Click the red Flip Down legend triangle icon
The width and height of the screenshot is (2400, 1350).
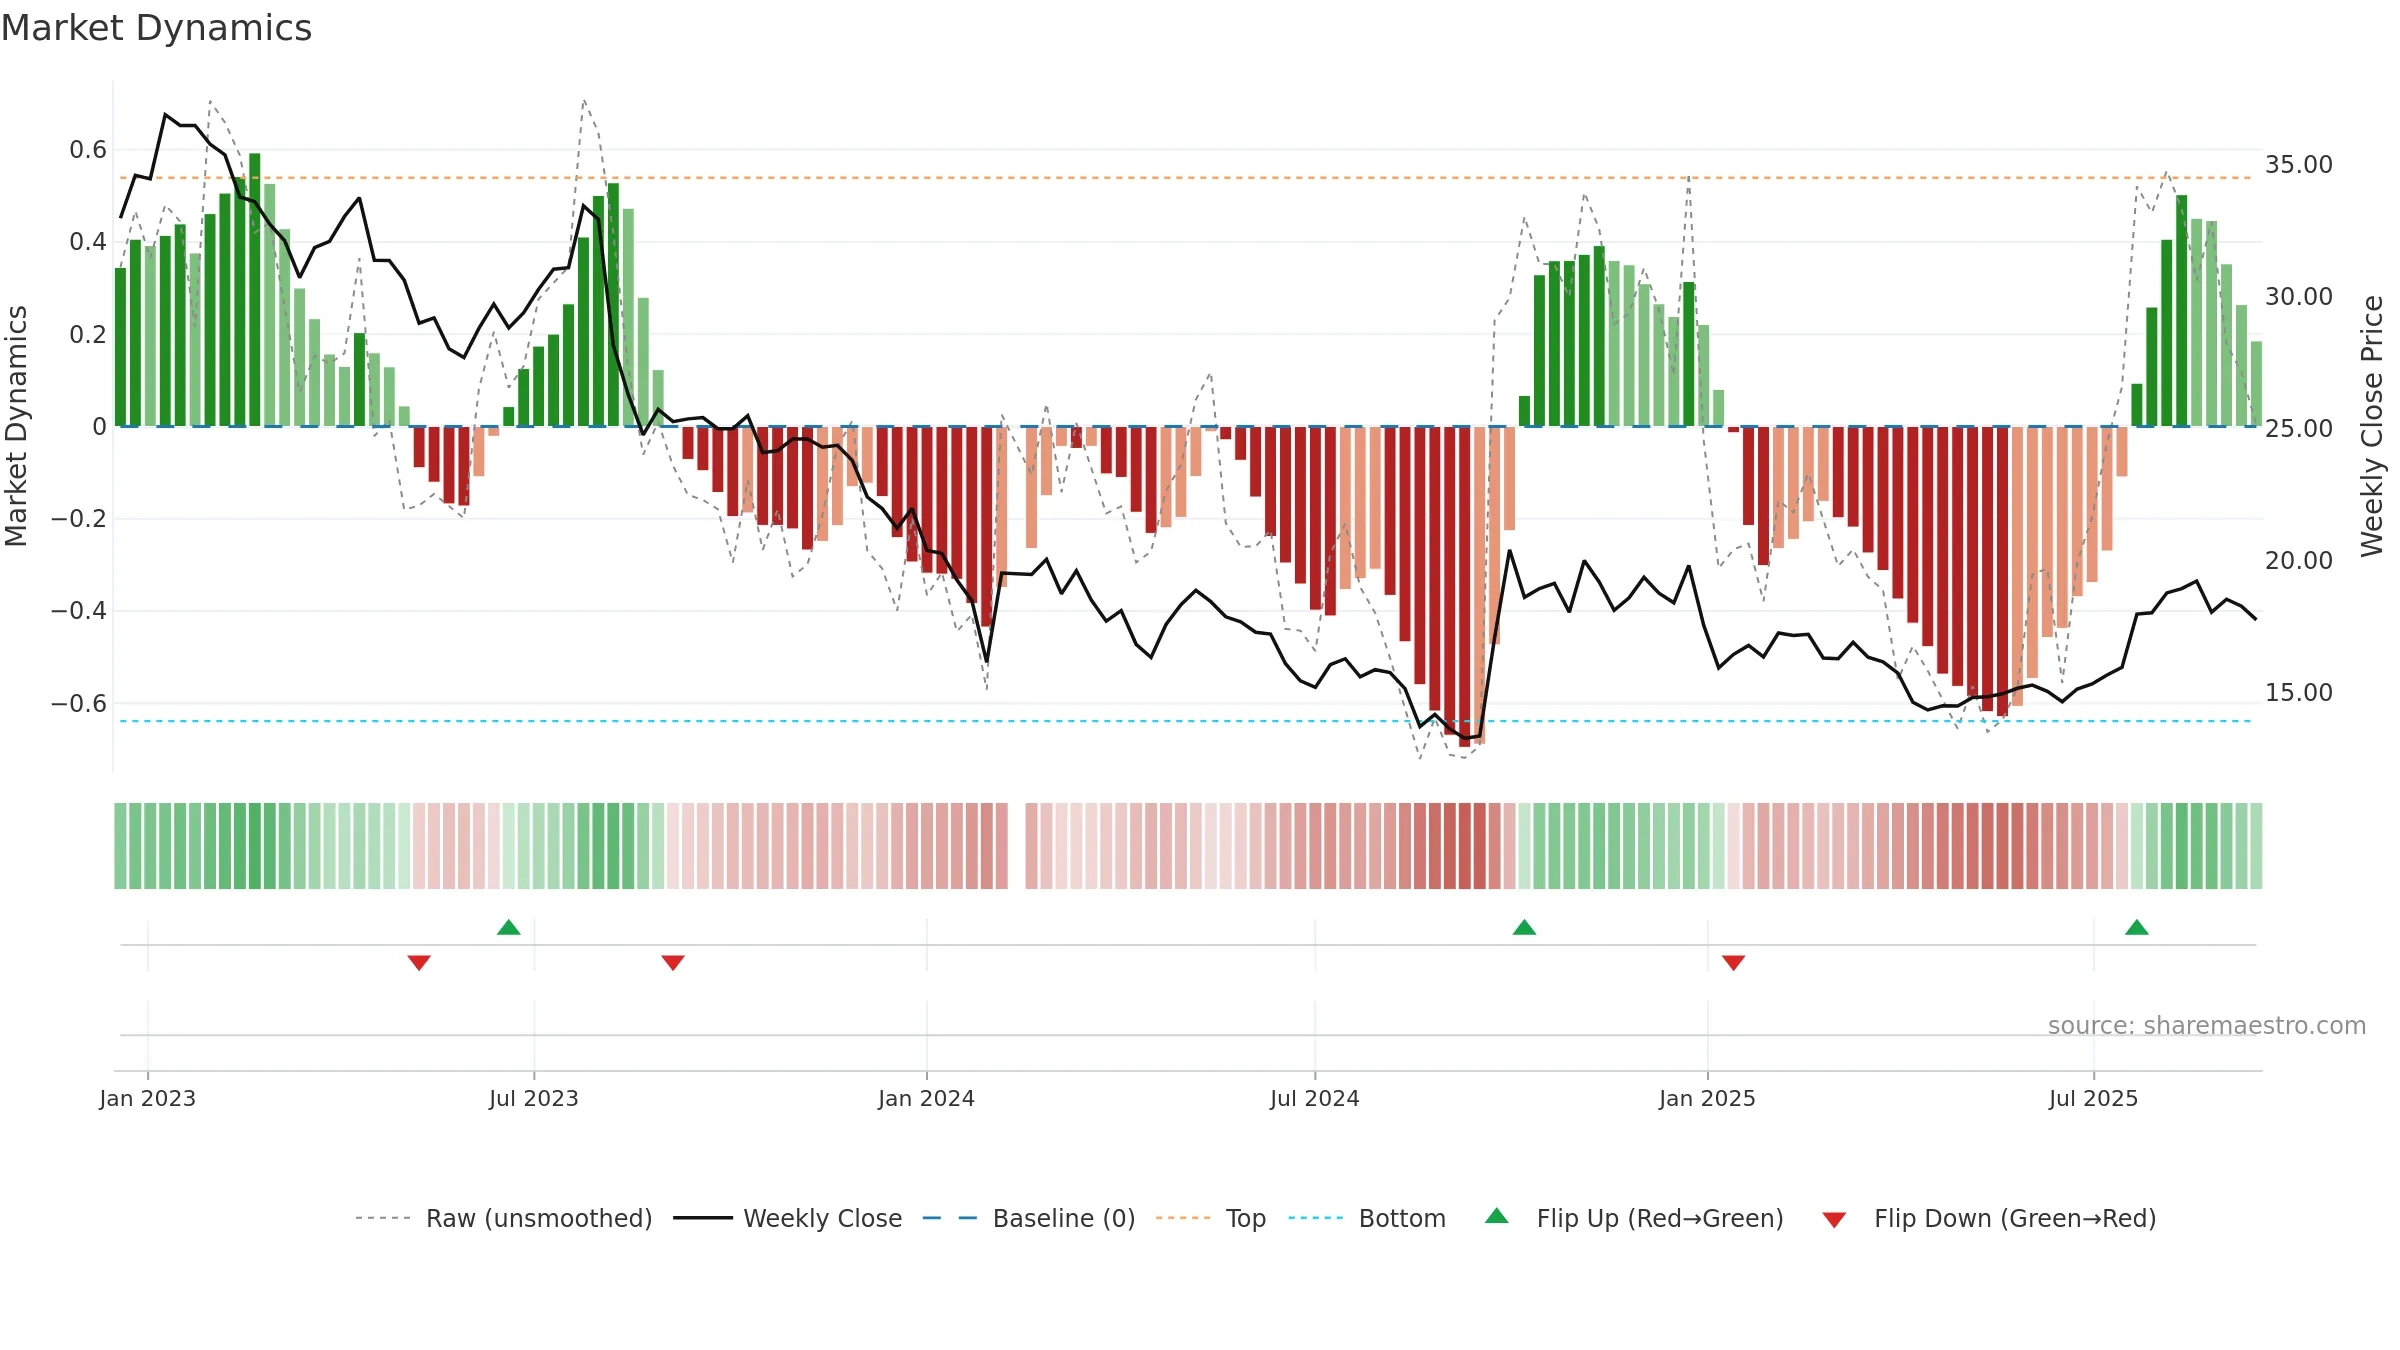pos(1834,1220)
